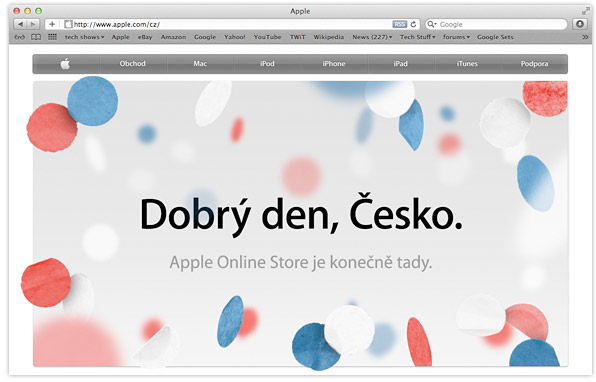The width and height of the screenshot is (596, 382).
Task: Open the Google bookmark
Action: (205, 37)
